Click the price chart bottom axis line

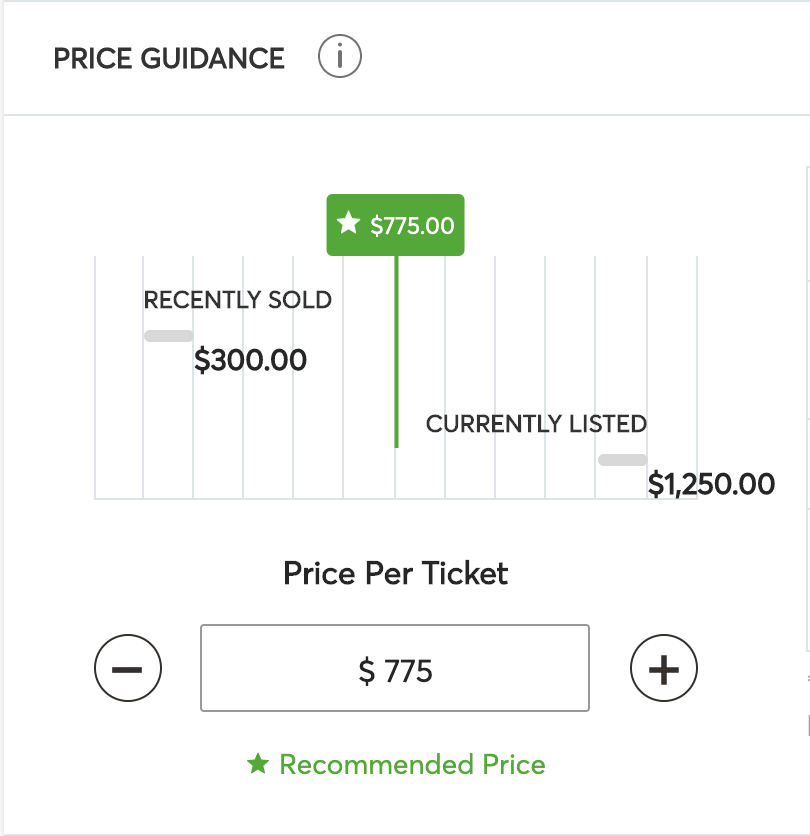(x=396, y=499)
